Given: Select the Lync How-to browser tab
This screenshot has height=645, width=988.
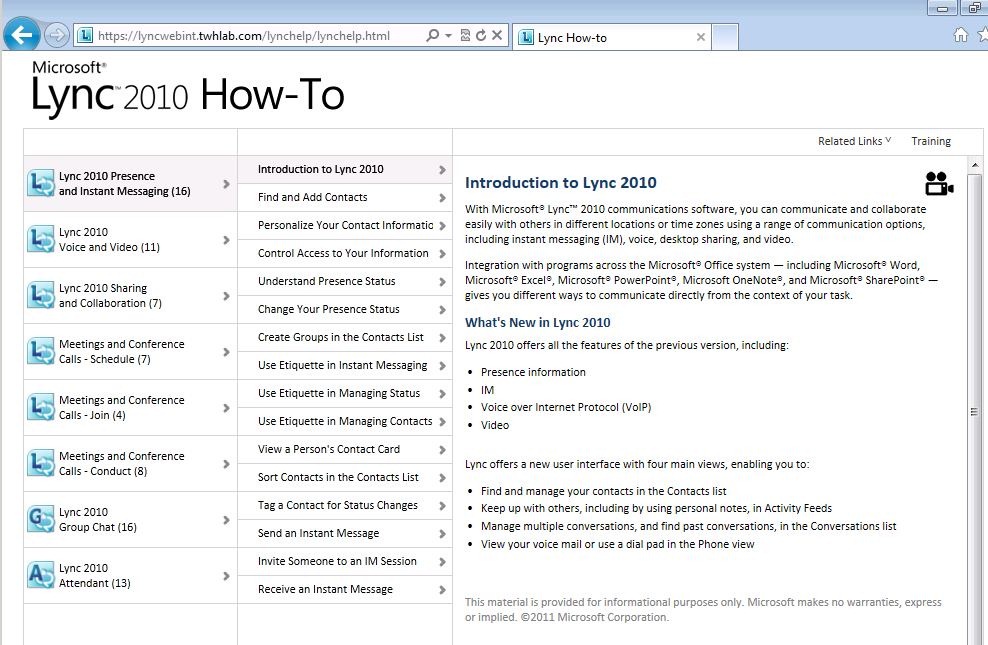Looking at the screenshot, I should (x=611, y=38).
